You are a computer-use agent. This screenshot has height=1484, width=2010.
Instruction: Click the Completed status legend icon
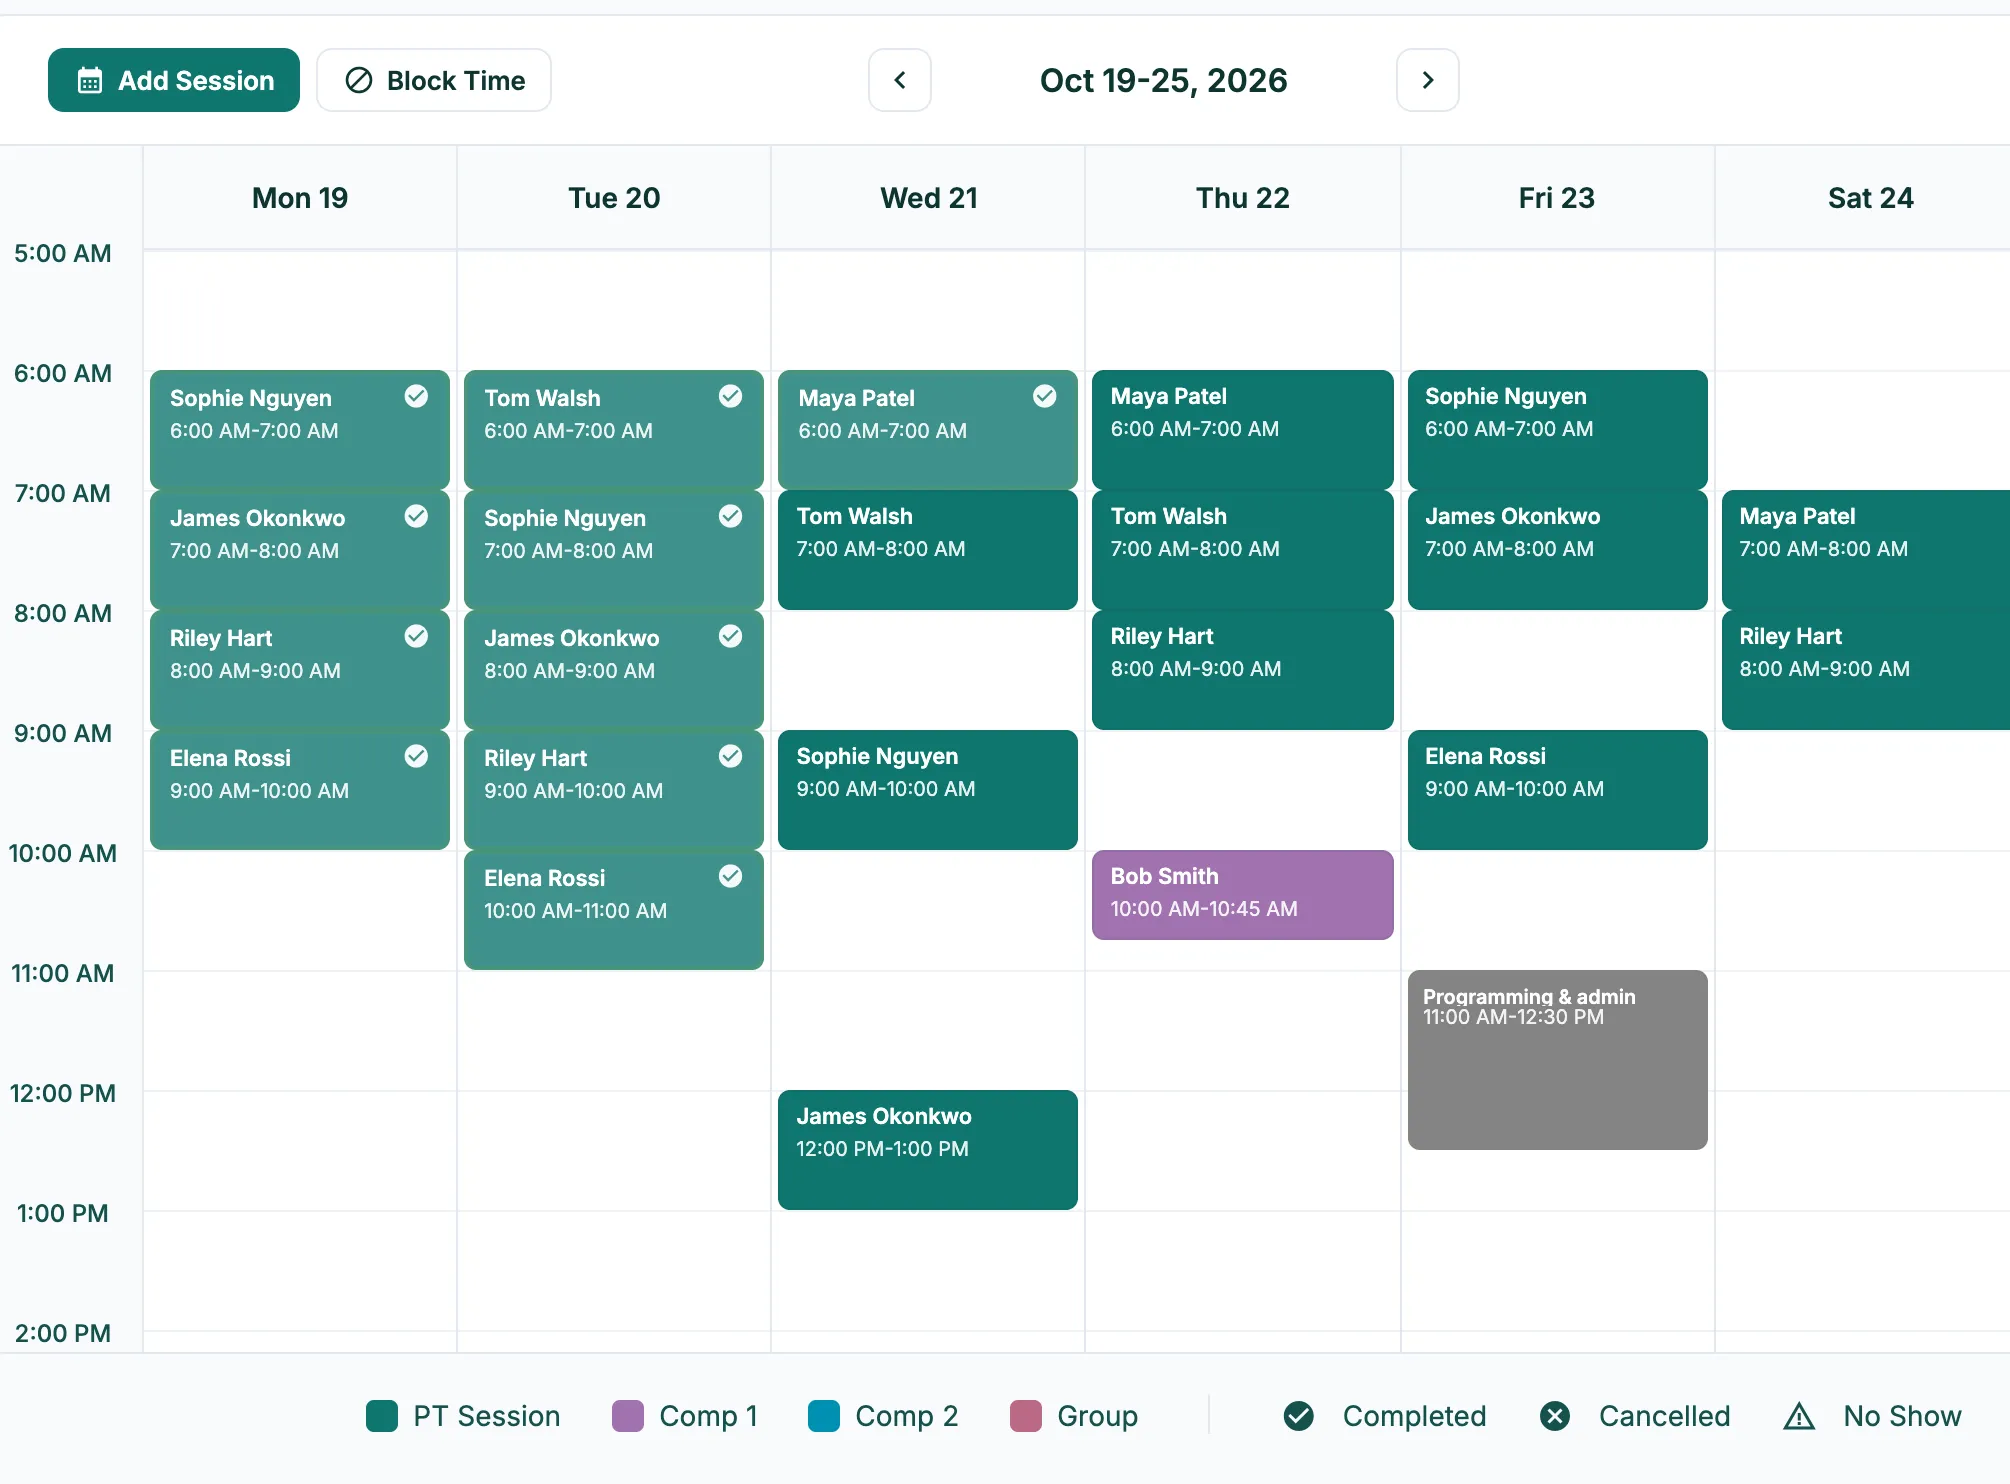[x=1299, y=1416]
